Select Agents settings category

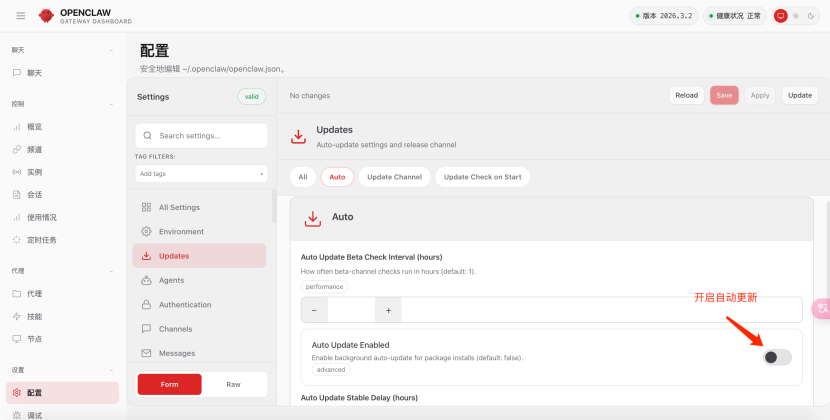(199, 280)
